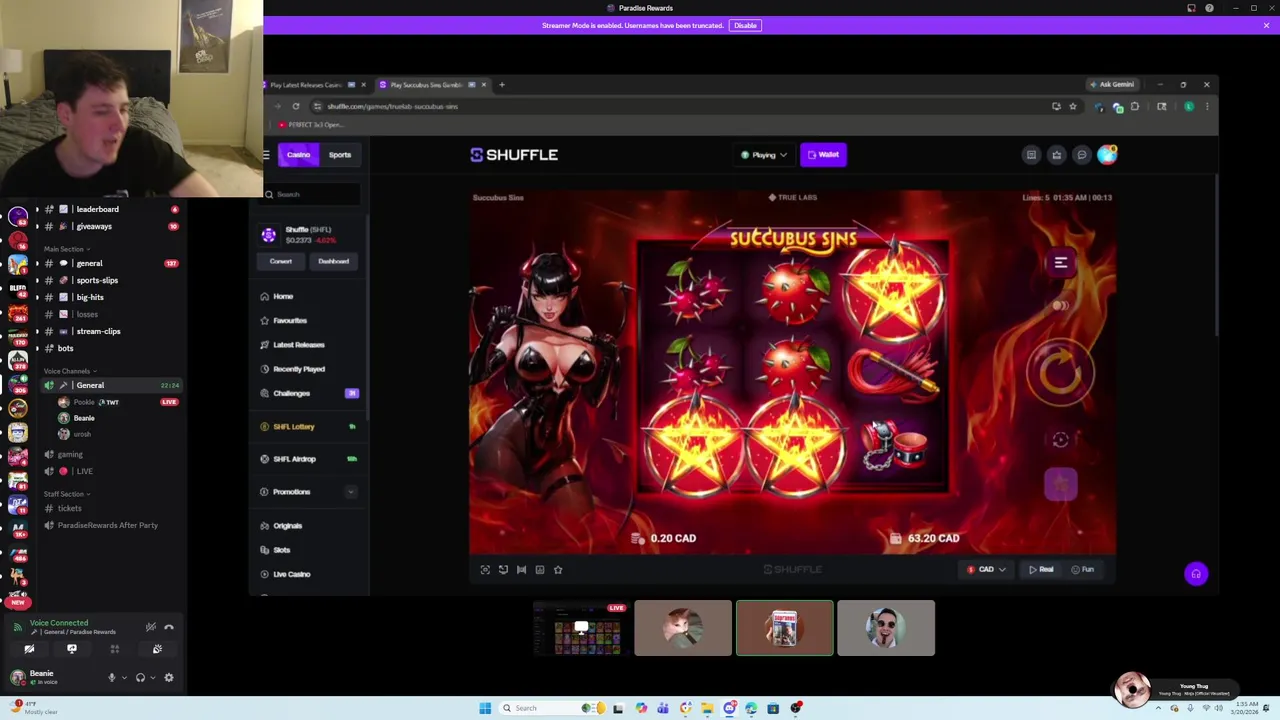
Task: Open Favourites in Shuffle sidebar
Action: (x=290, y=321)
